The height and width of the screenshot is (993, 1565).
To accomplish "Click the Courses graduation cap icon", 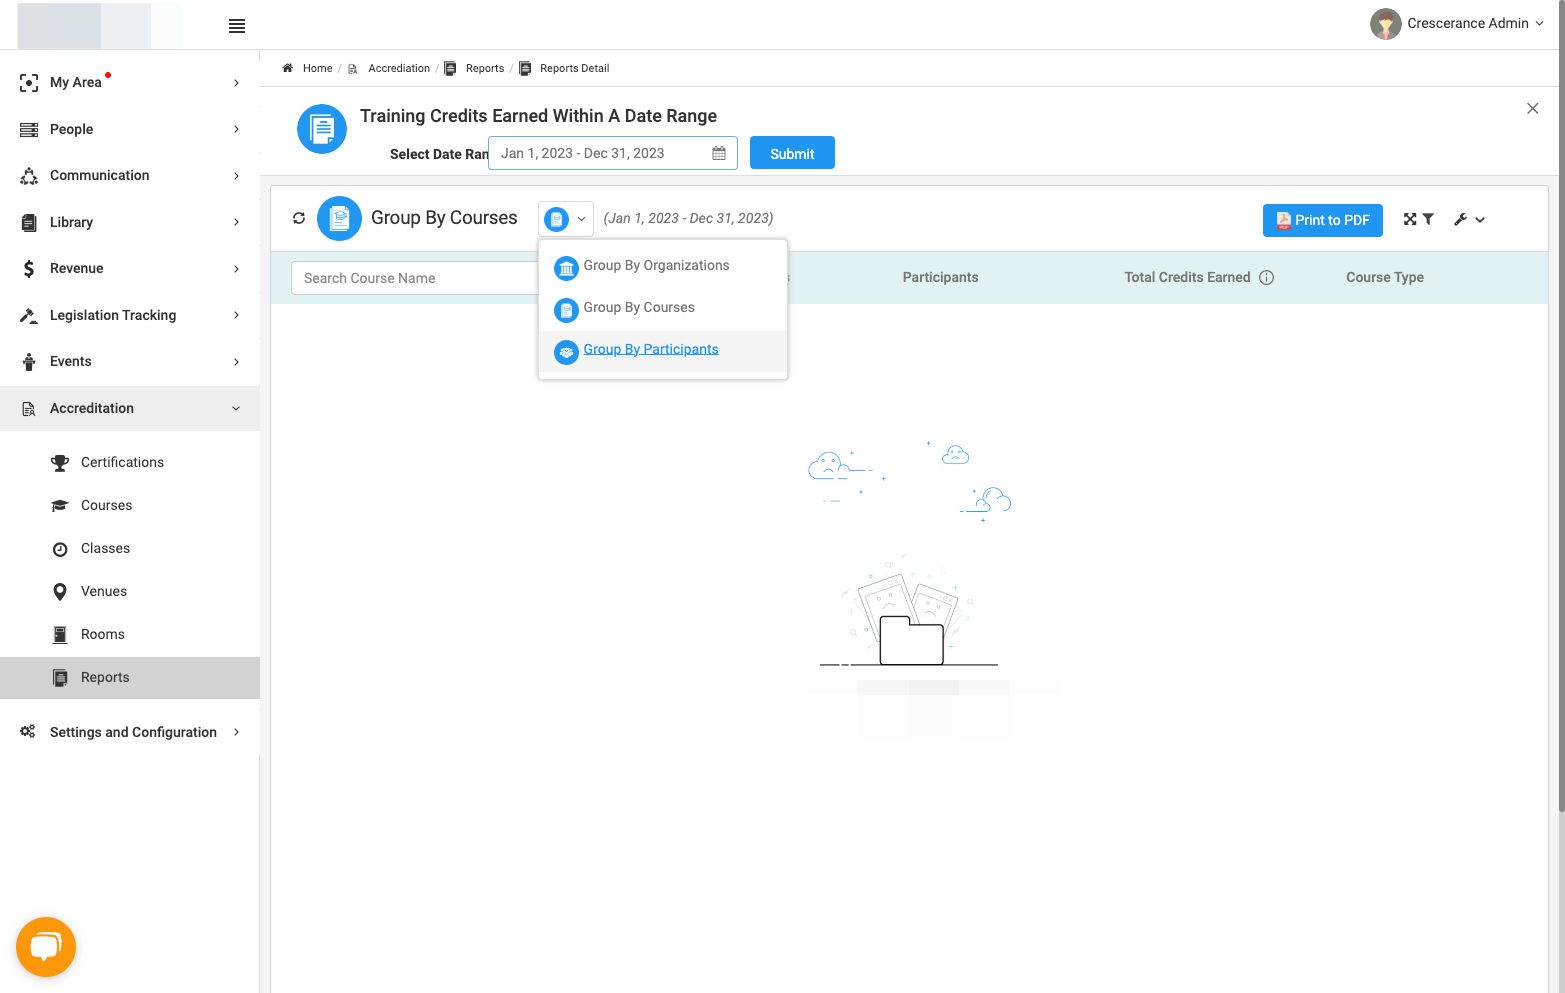I will 60,506.
